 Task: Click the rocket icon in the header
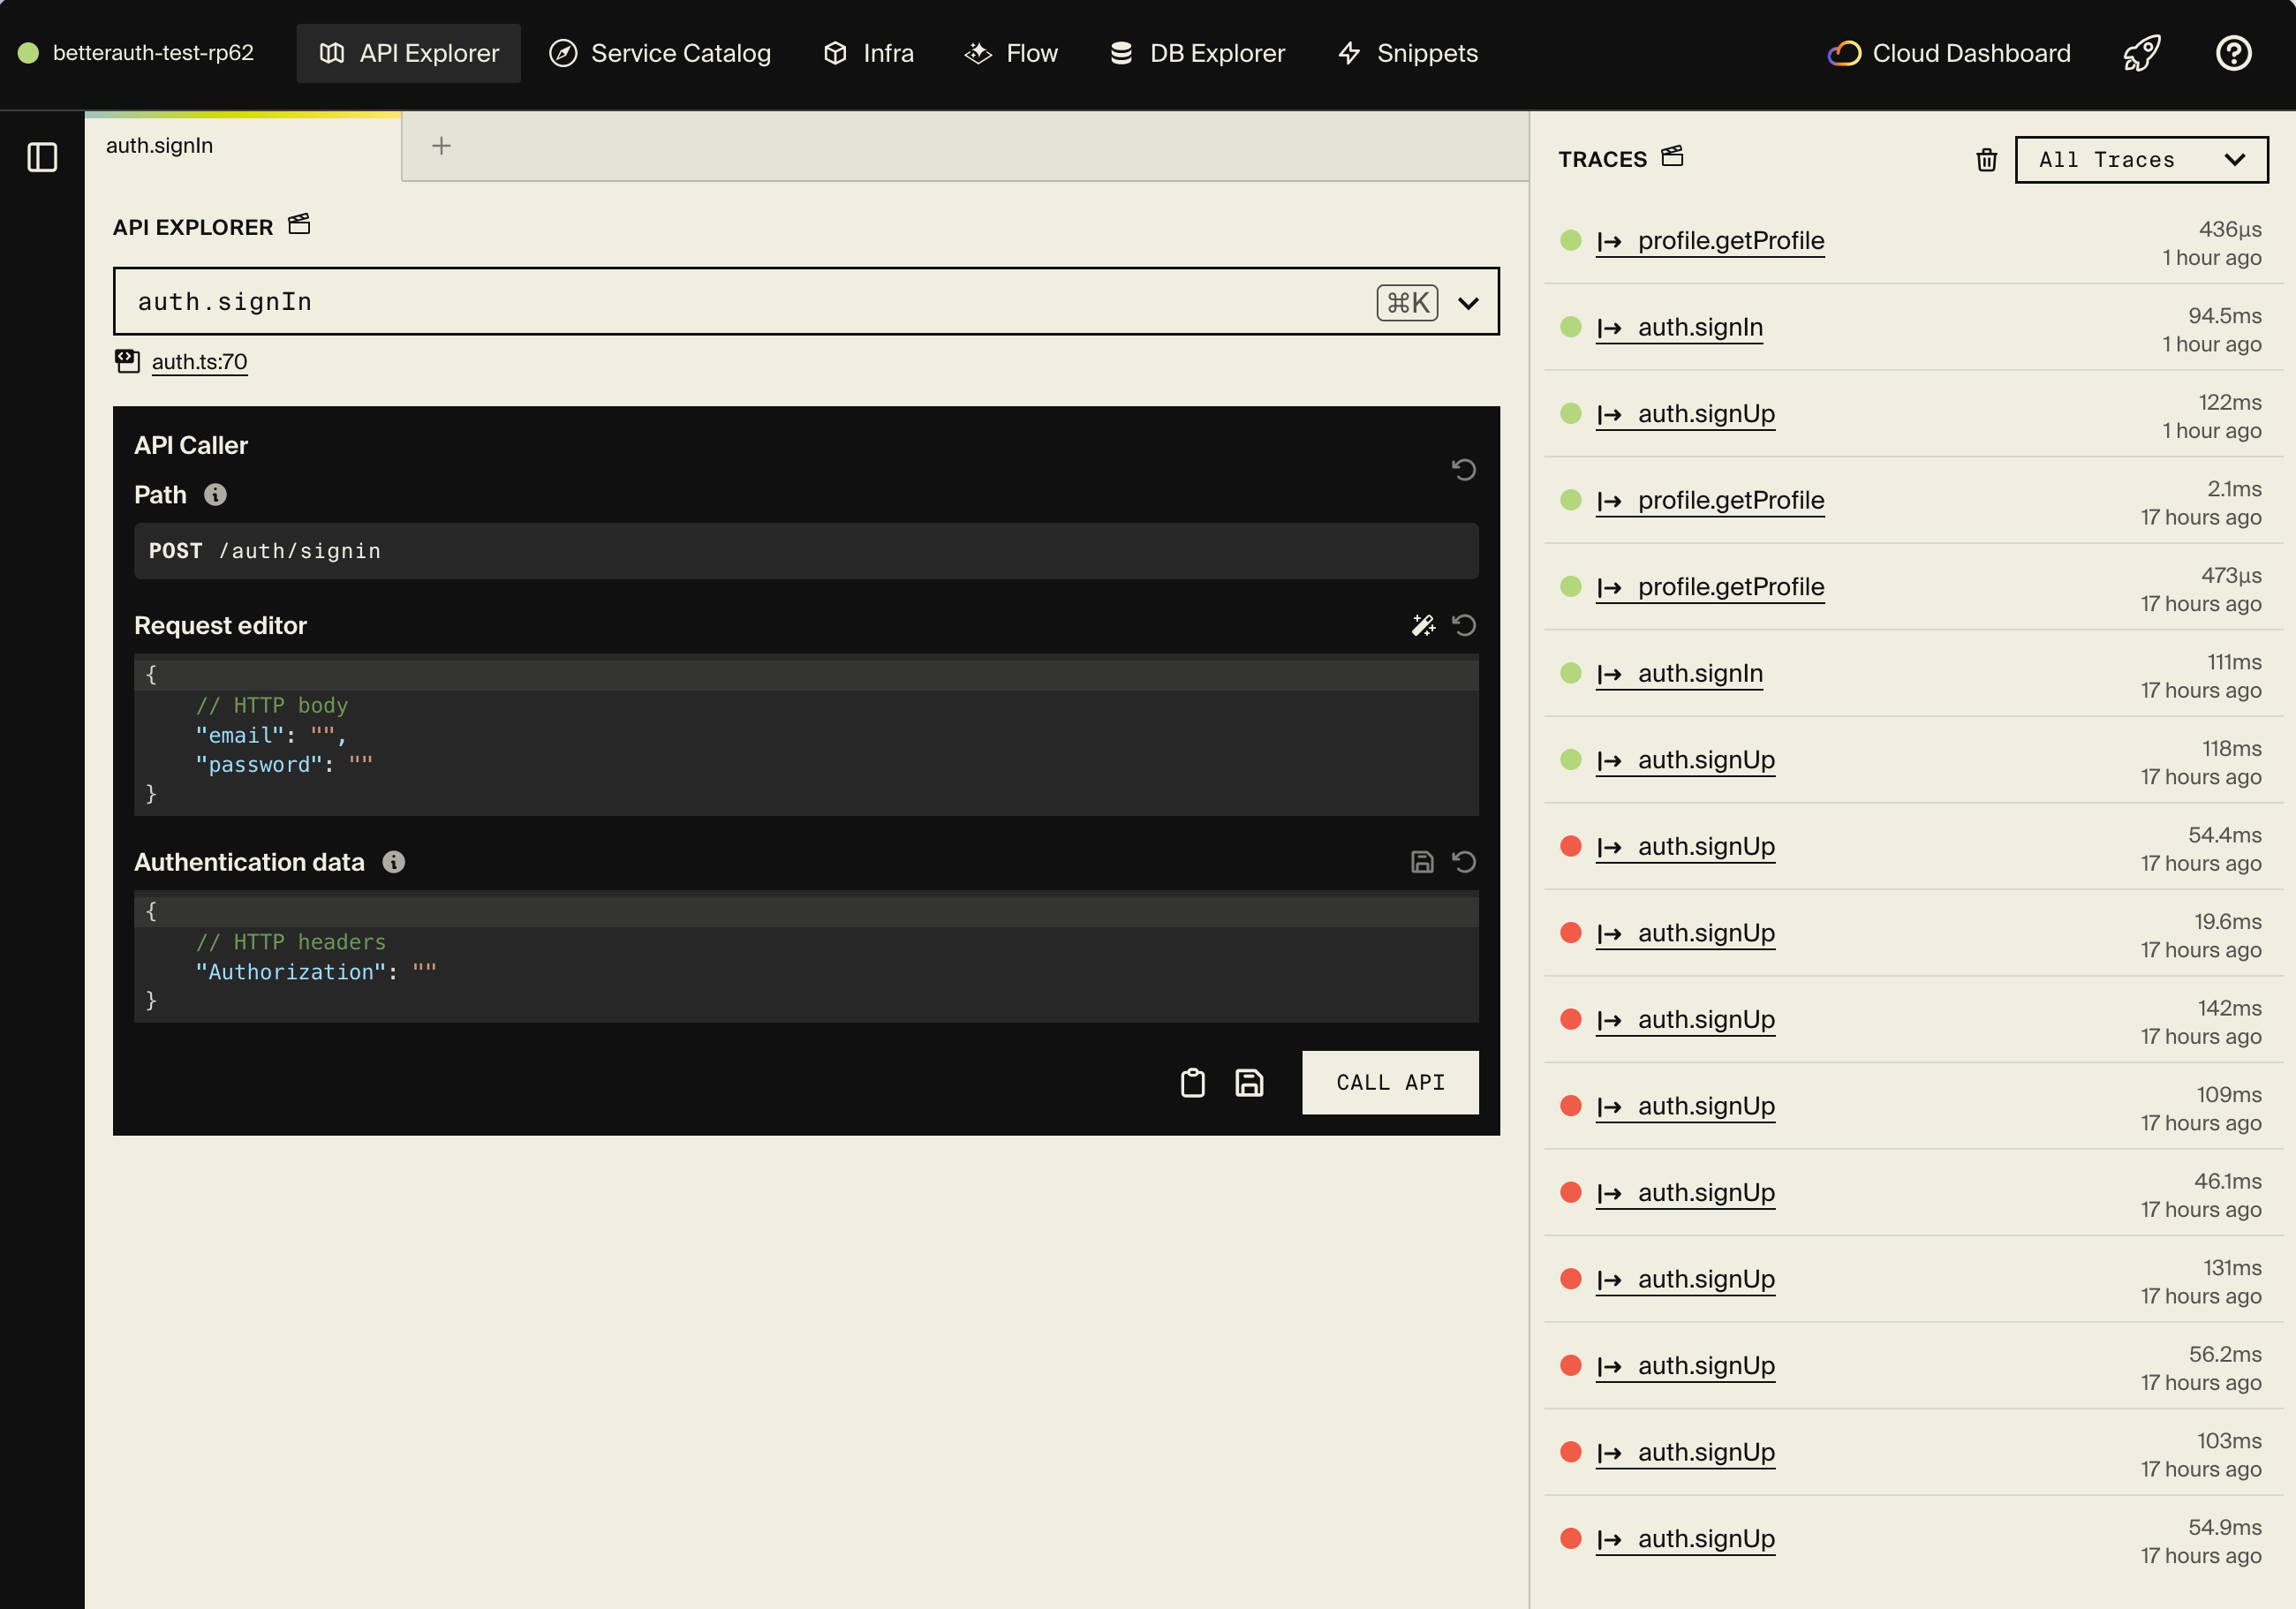(x=2142, y=53)
